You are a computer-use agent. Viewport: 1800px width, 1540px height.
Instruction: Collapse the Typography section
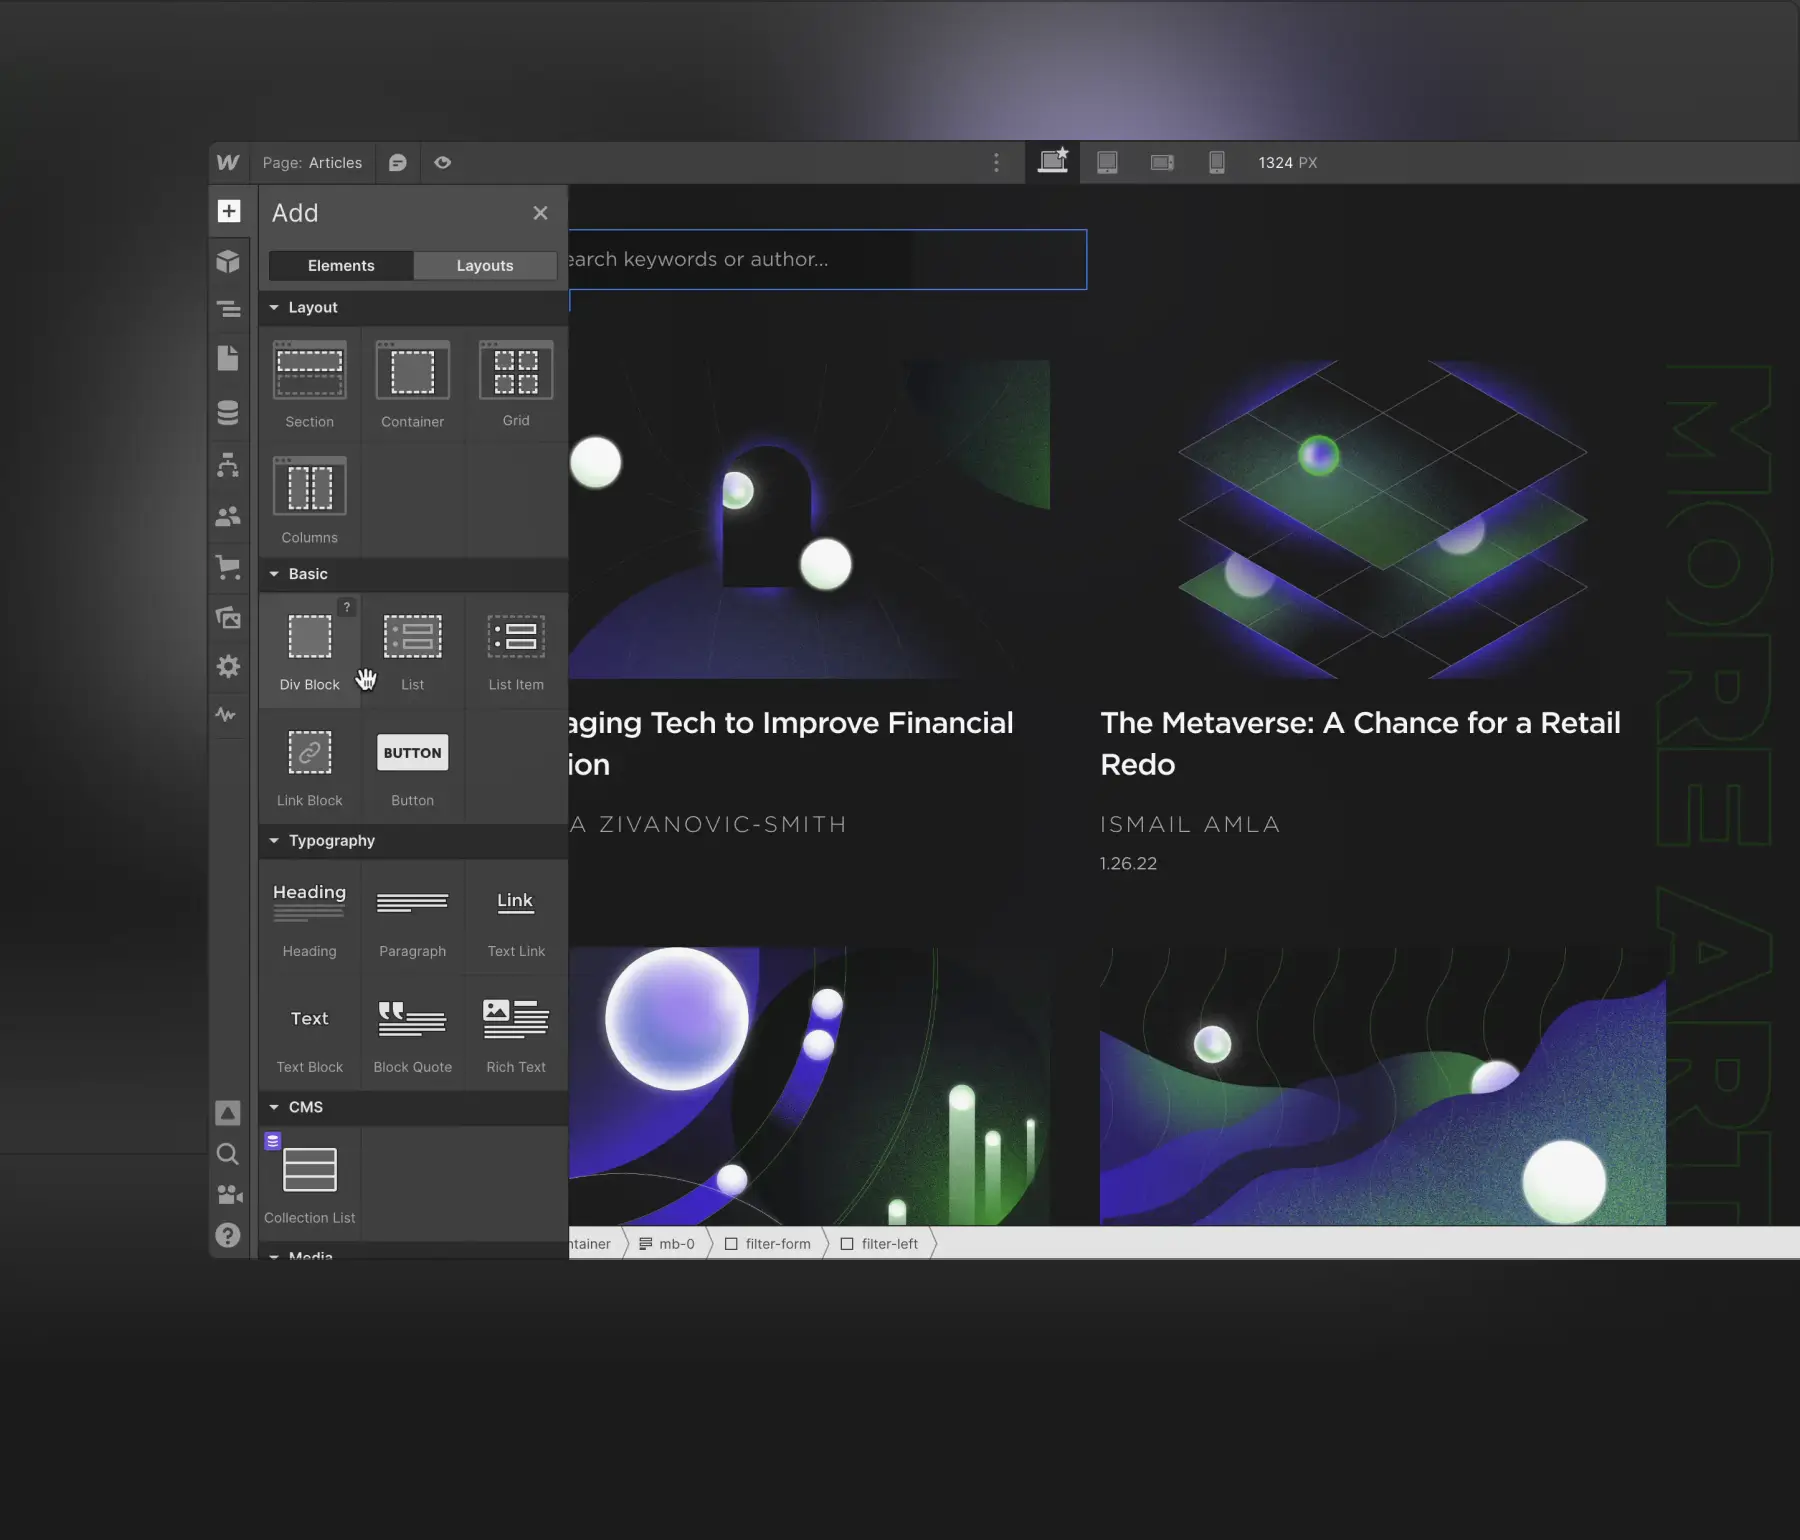pyautogui.click(x=274, y=841)
